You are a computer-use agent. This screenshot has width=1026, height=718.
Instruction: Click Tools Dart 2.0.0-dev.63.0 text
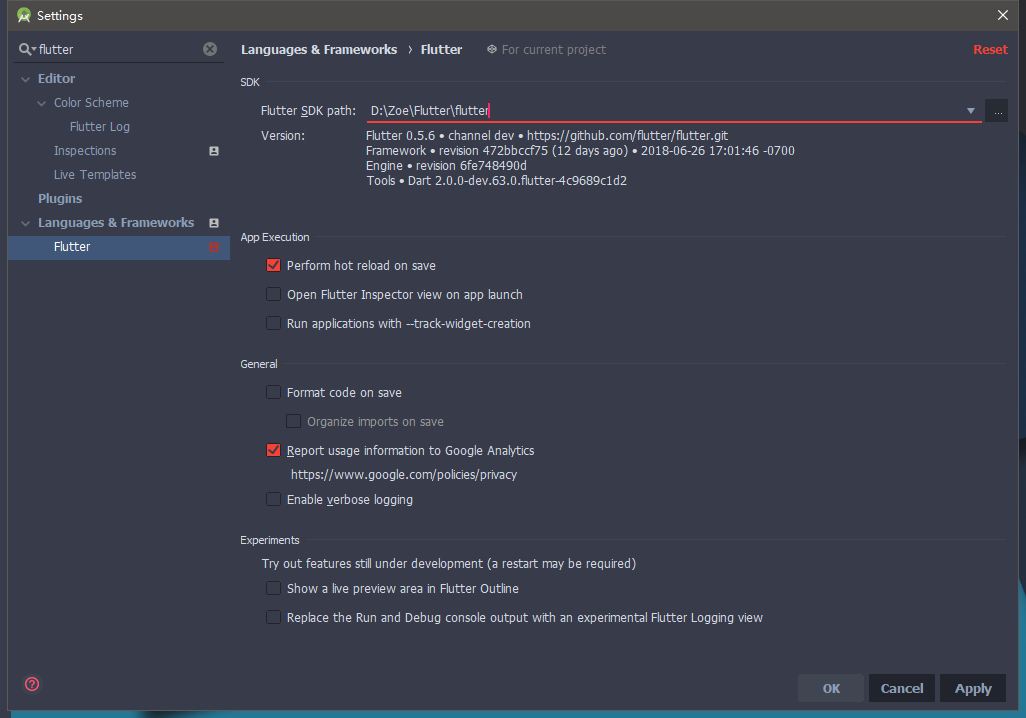[x=497, y=181]
